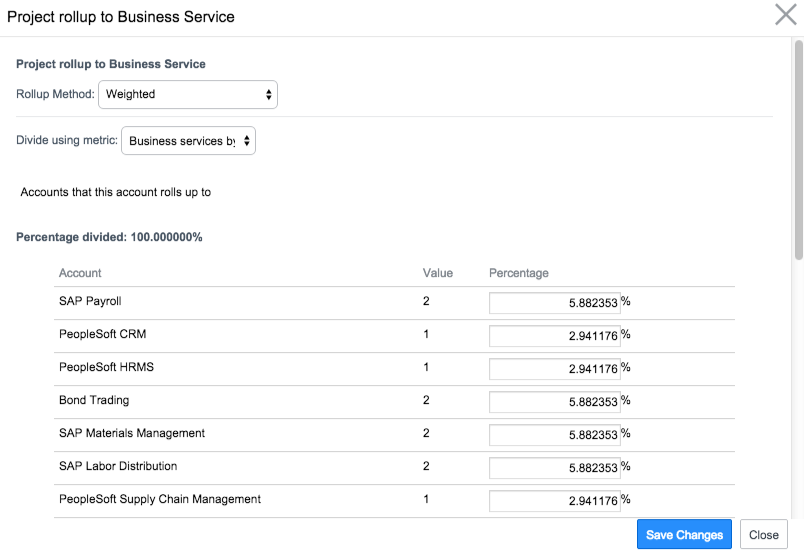Select the PeopleSoft HRMS account name
The width and height of the screenshot is (804, 560).
click(106, 367)
